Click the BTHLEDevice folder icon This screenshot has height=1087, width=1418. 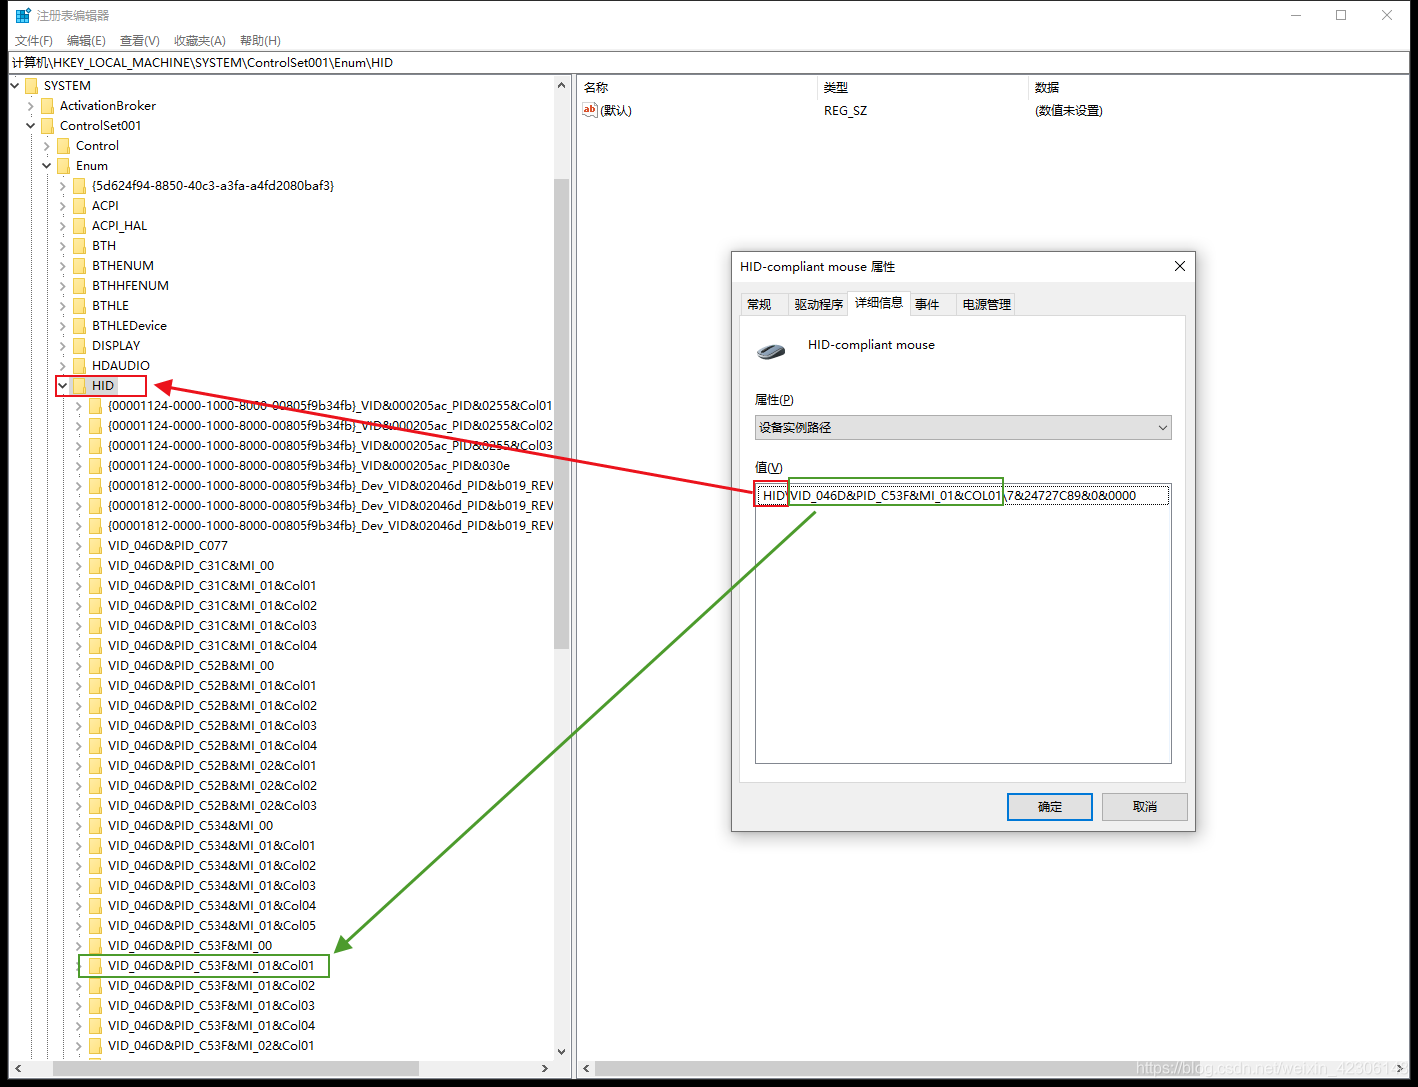(x=79, y=326)
